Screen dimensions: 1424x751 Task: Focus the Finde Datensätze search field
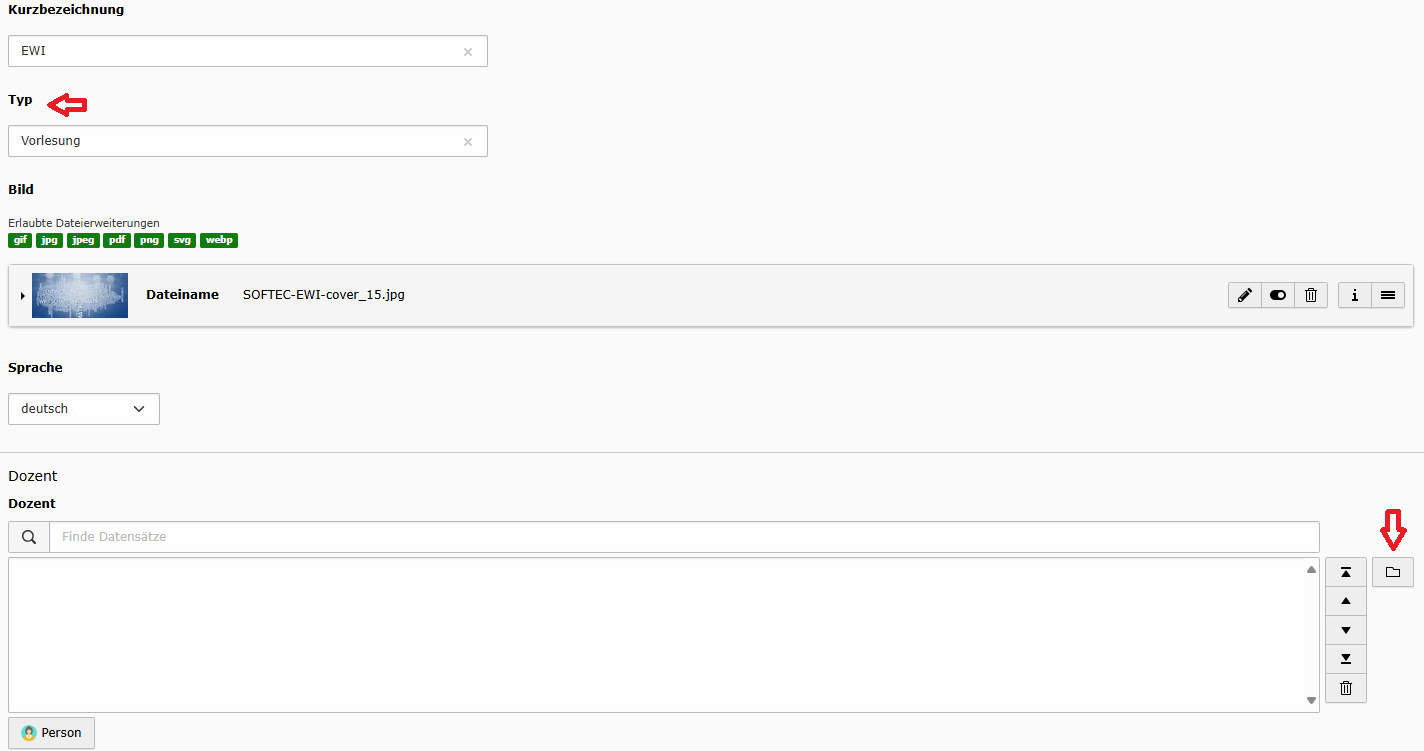point(684,537)
